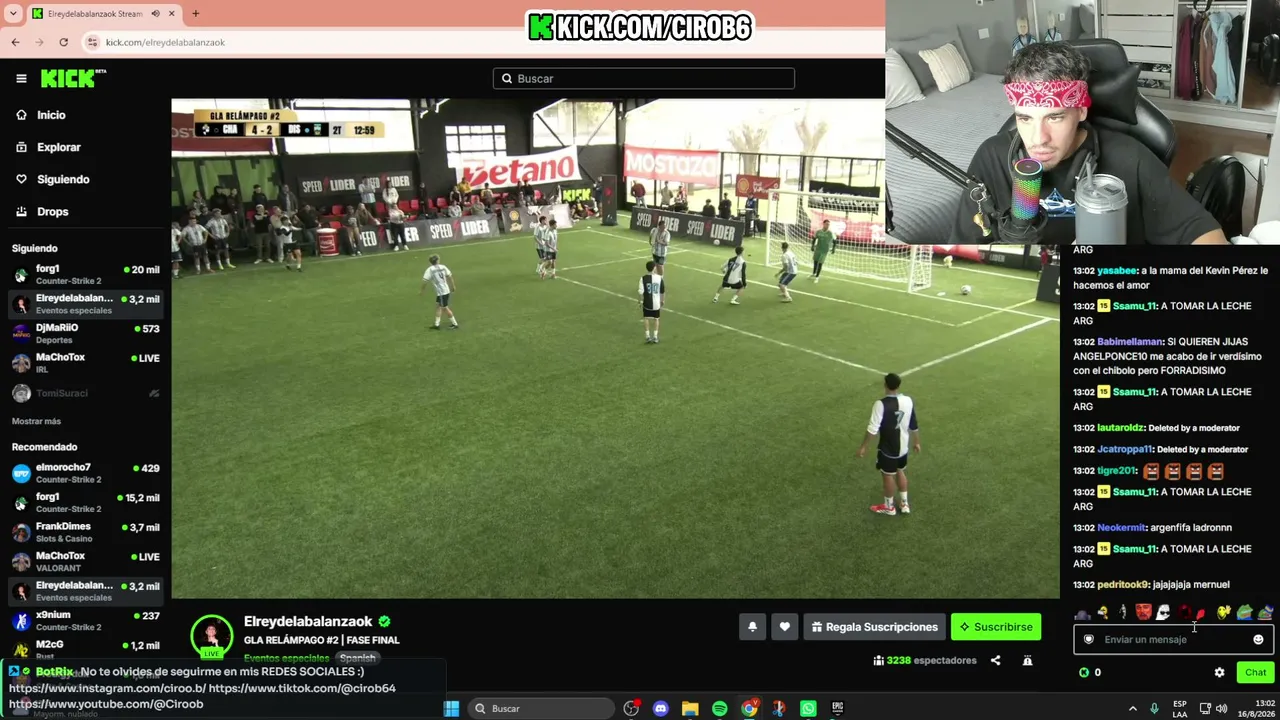Click the Regala Suscripciones button

(875, 627)
